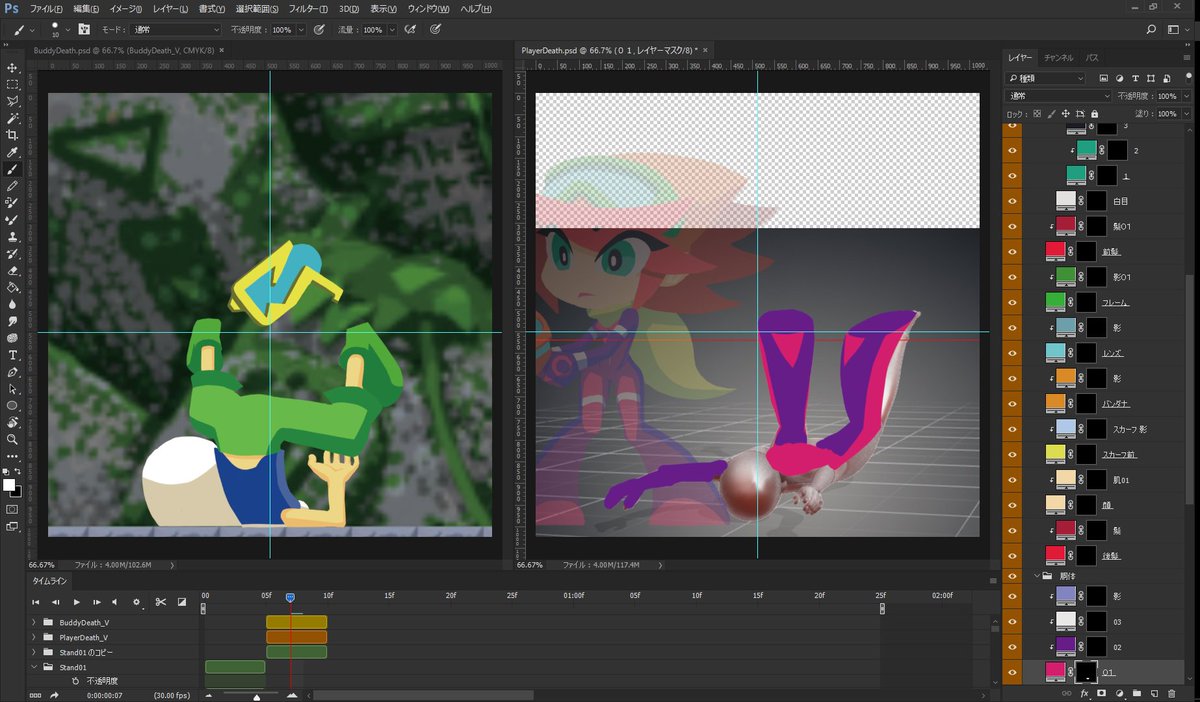The image size is (1200, 702).
Task: Hide the 白目 layer
Action: pos(1012,201)
